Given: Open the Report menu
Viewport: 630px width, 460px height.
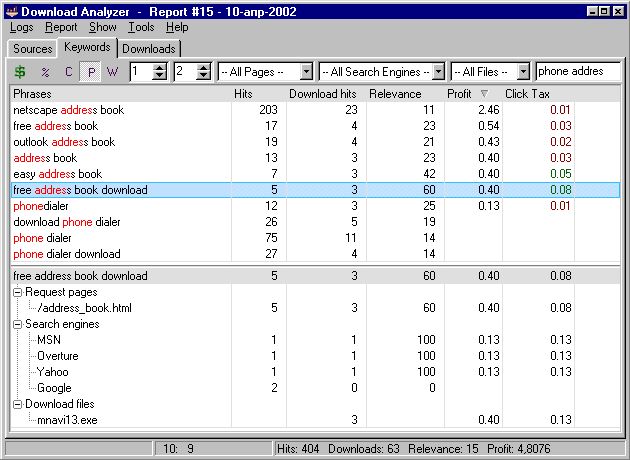Looking at the screenshot, I should point(61,27).
